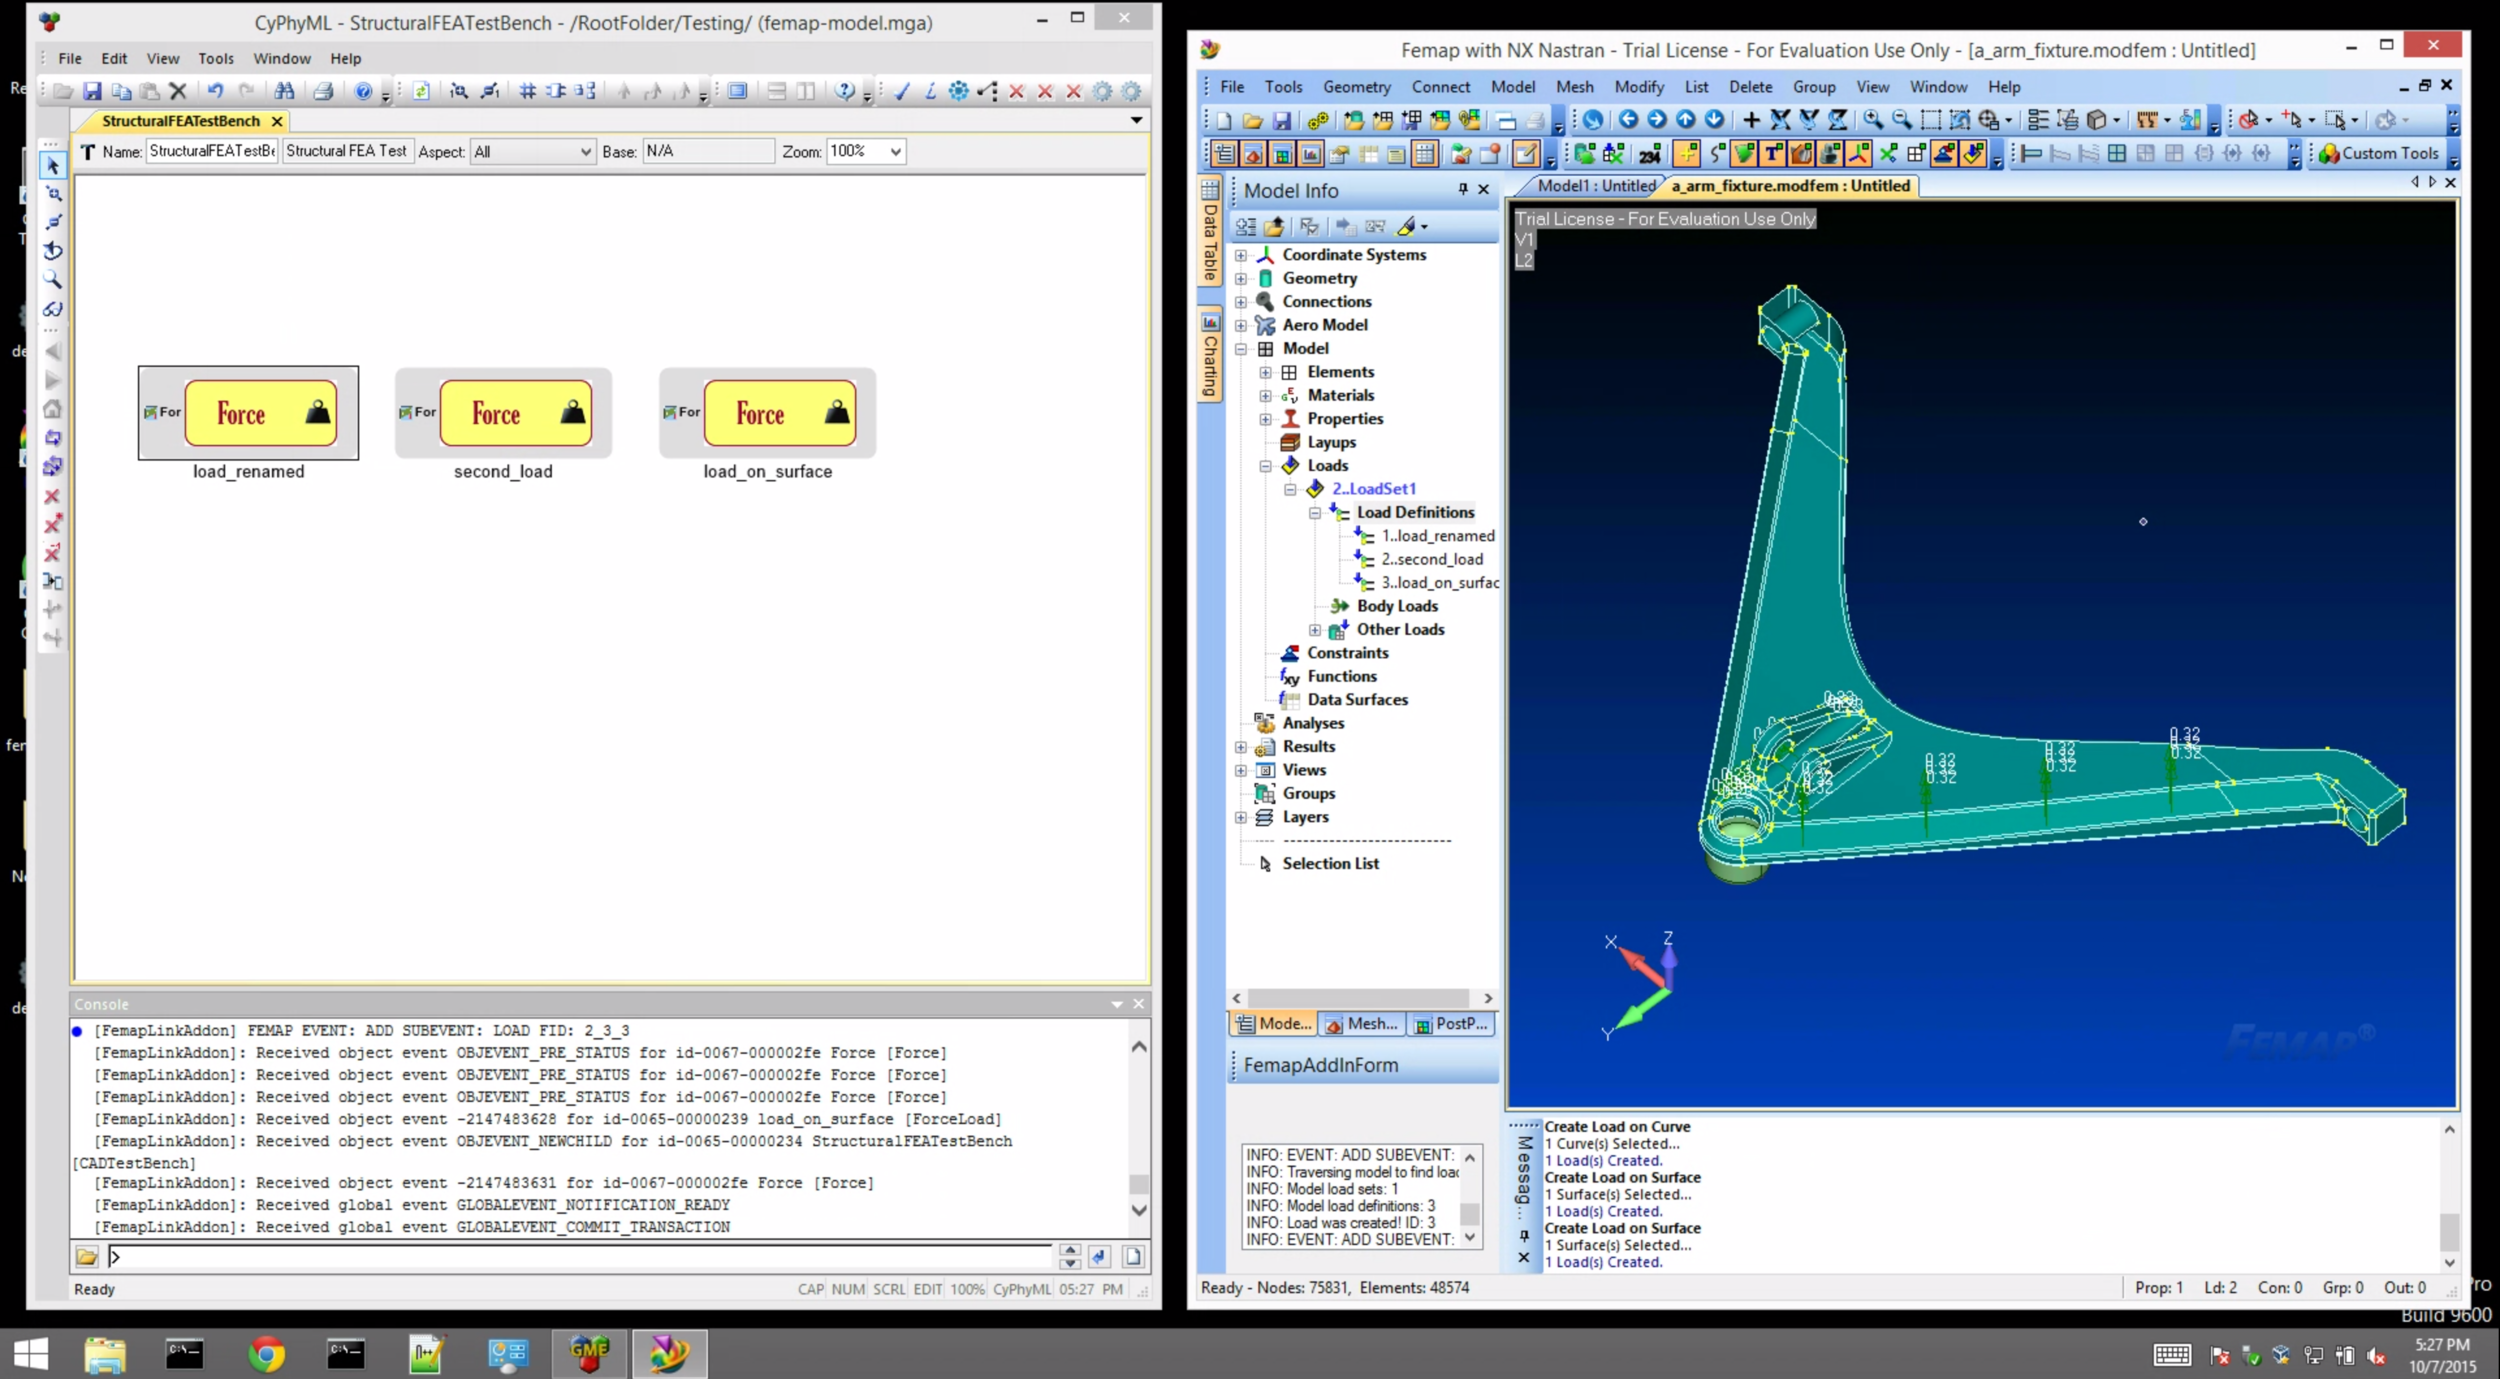The height and width of the screenshot is (1379, 2500).
Task: Select magnifier zoom tool in CyPhyML sidebar
Action: tap(52, 280)
